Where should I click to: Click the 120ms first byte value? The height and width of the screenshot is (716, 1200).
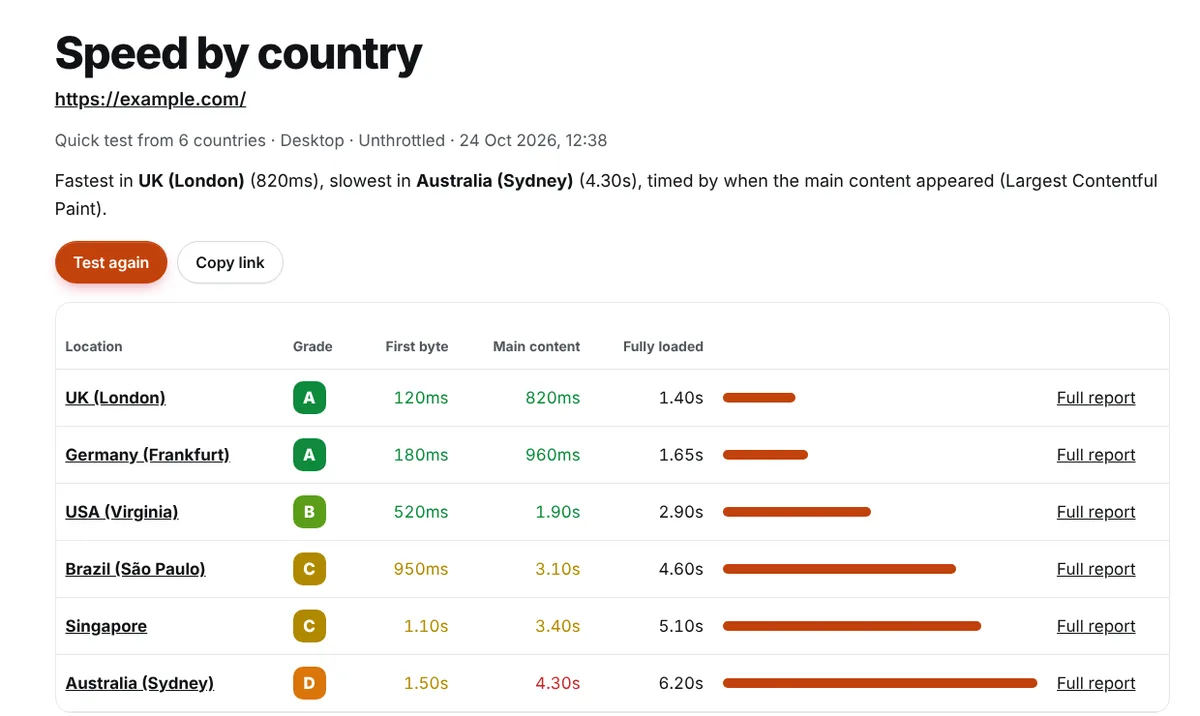pyautogui.click(x=421, y=398)
